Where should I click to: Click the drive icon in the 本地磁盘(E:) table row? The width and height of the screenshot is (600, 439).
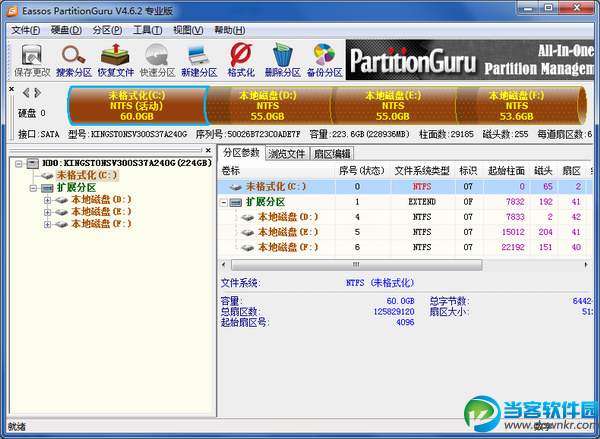pos(248,233)
